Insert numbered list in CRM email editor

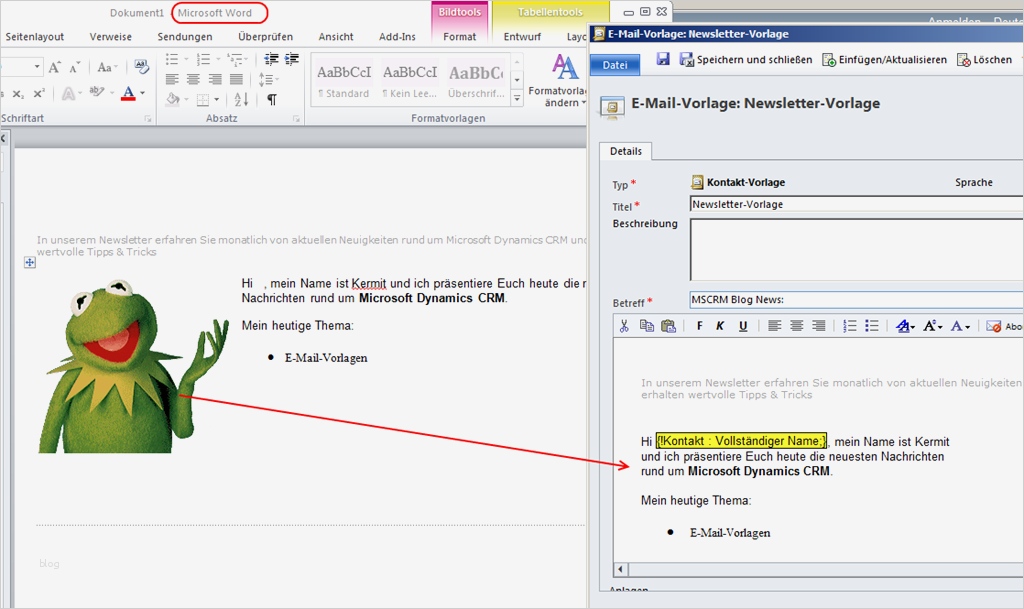coord(850,326)
